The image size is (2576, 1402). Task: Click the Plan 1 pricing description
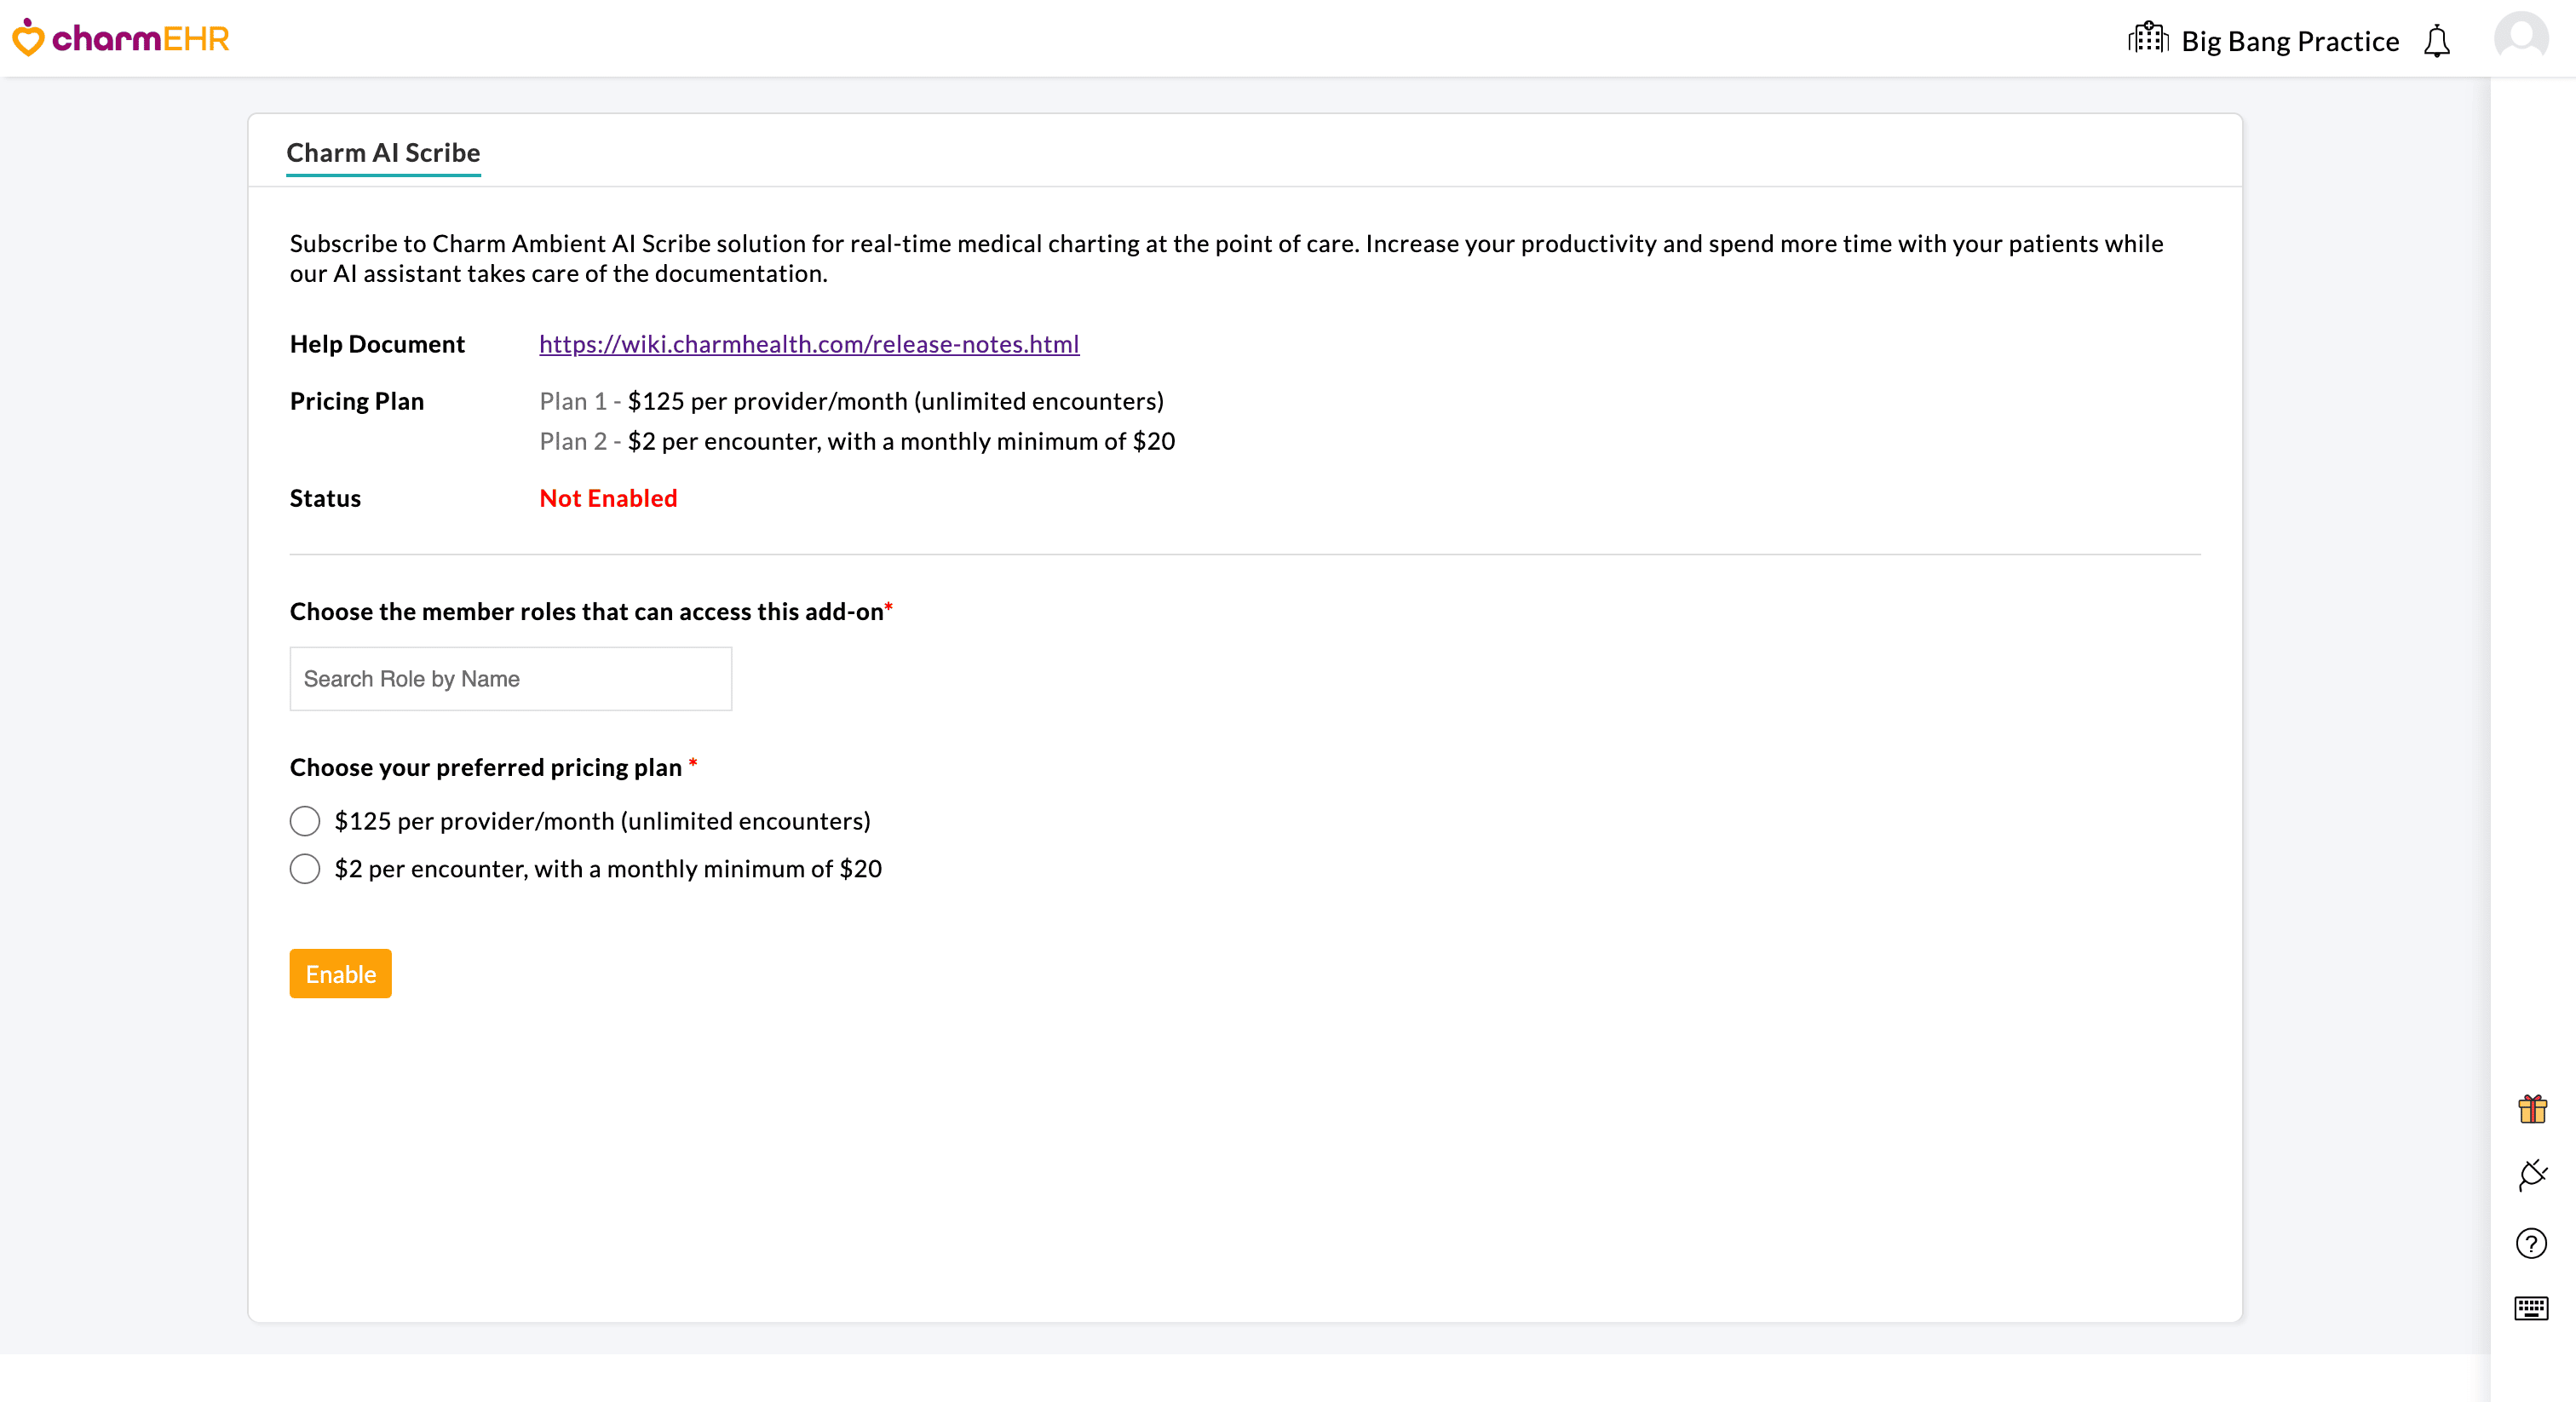click(851, 401)
